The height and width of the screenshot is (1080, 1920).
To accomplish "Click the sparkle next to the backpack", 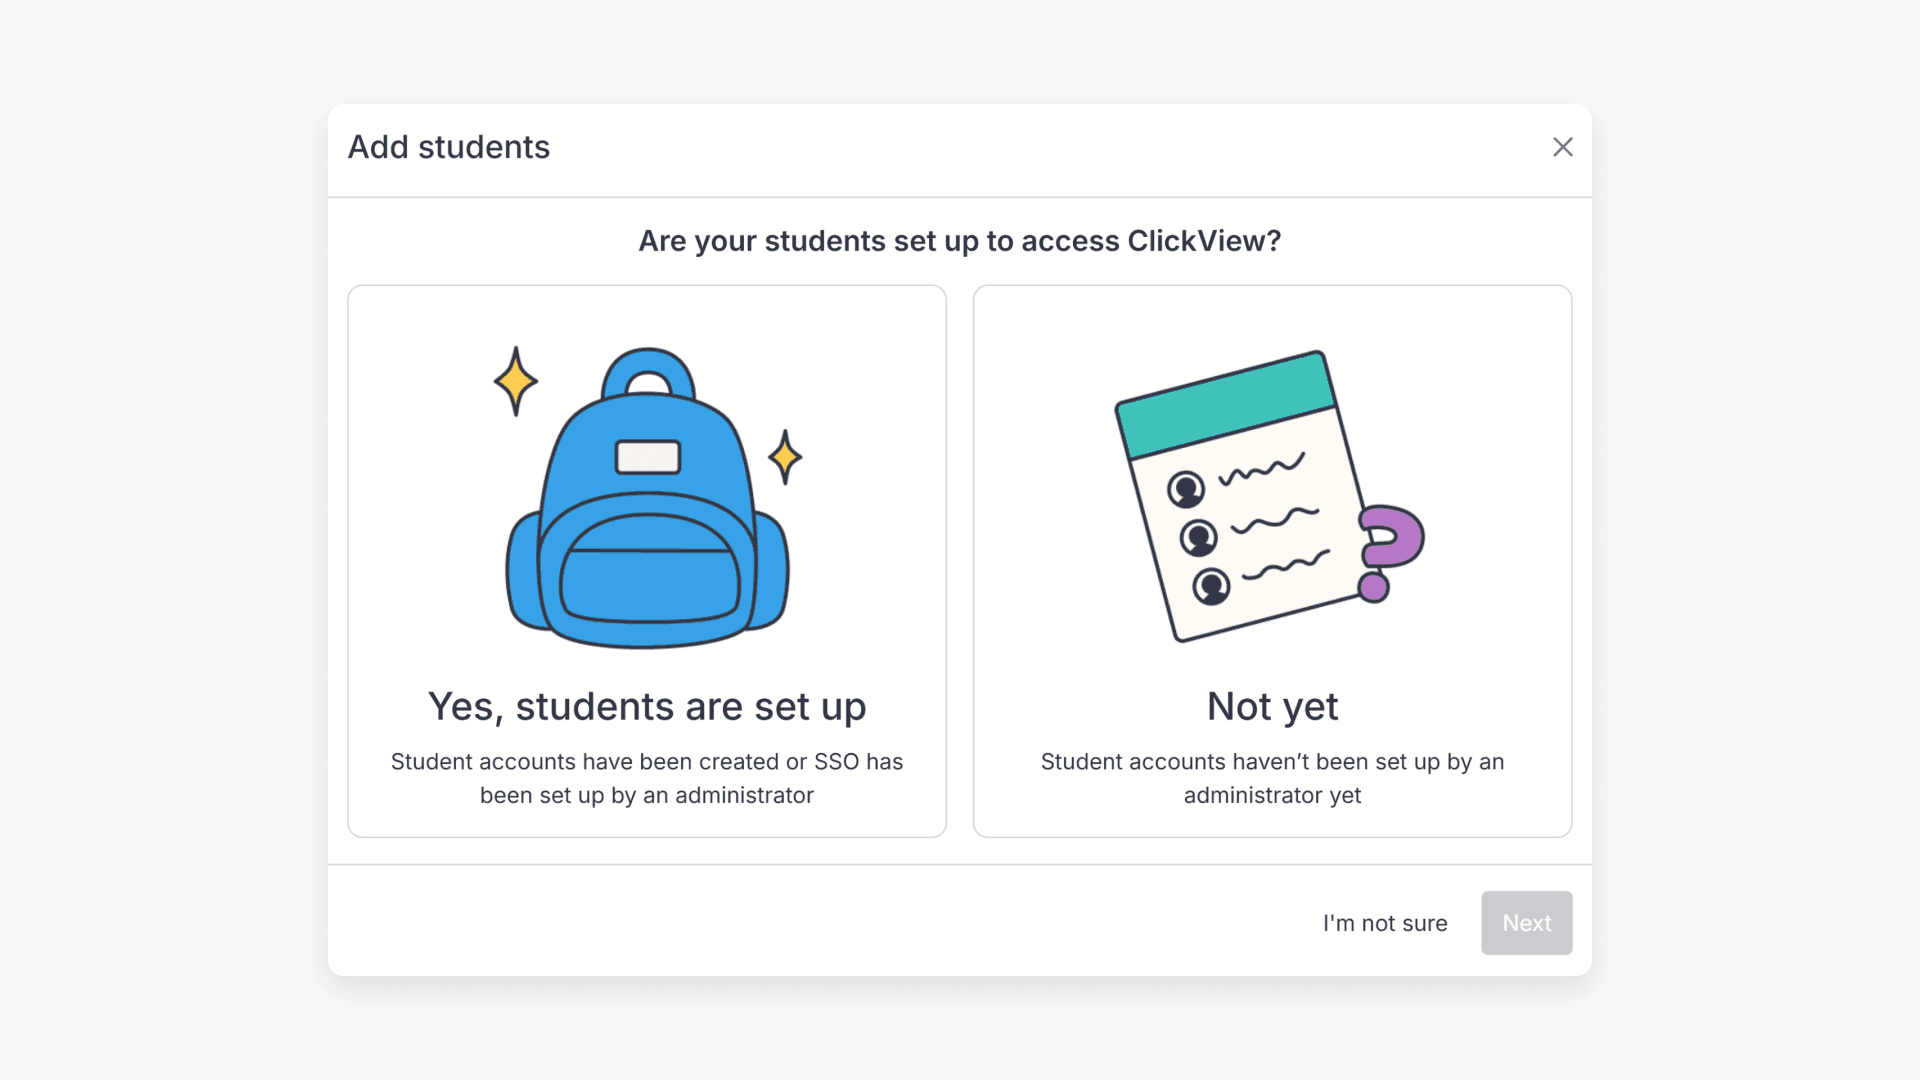I will point(516,381).
